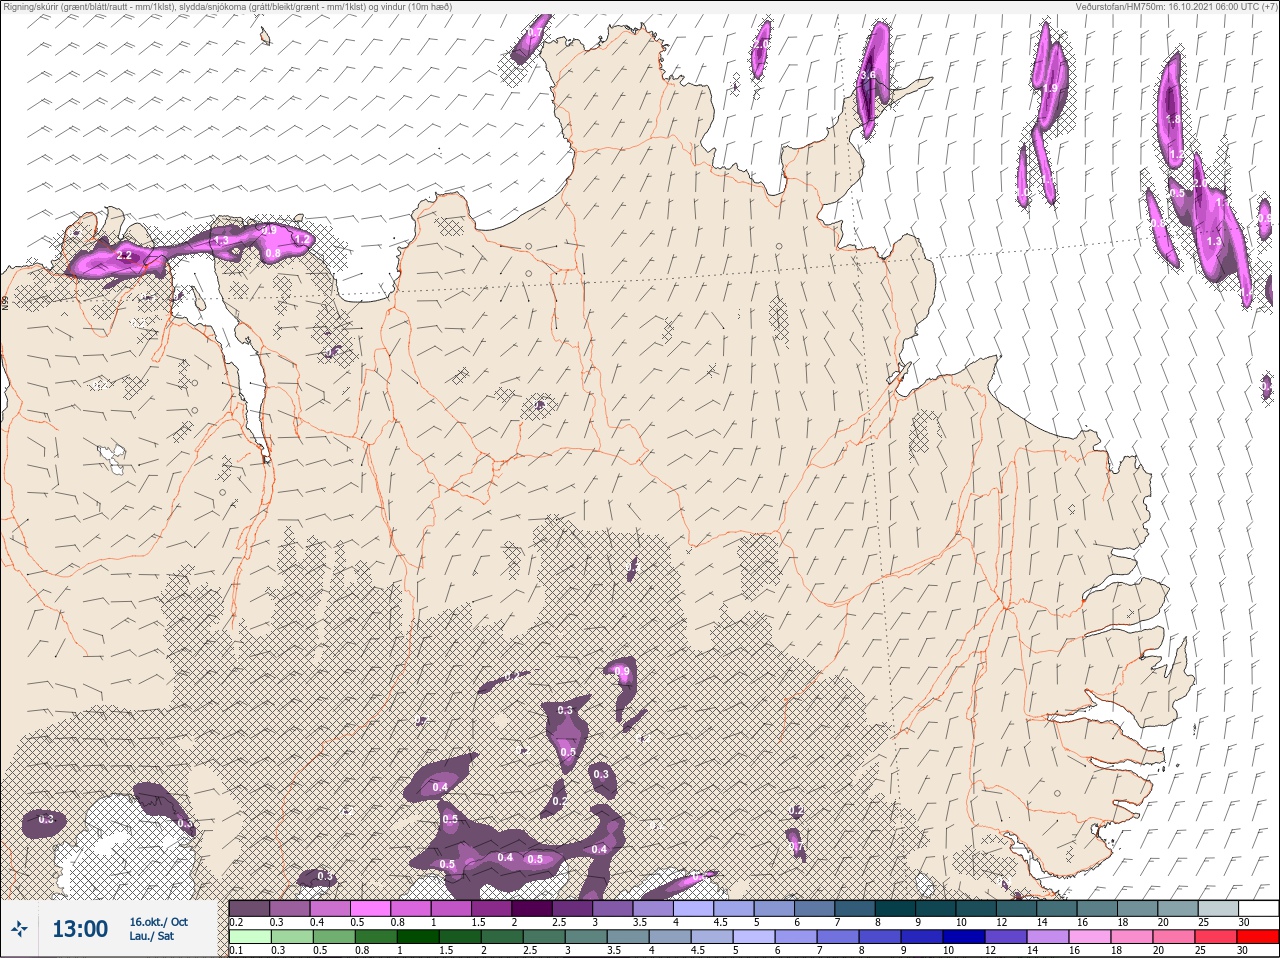This screenshot has width=1280, height=958.
Task: Pick the light violet 14 swatch in lower legend
Action: pos(1047,937)
